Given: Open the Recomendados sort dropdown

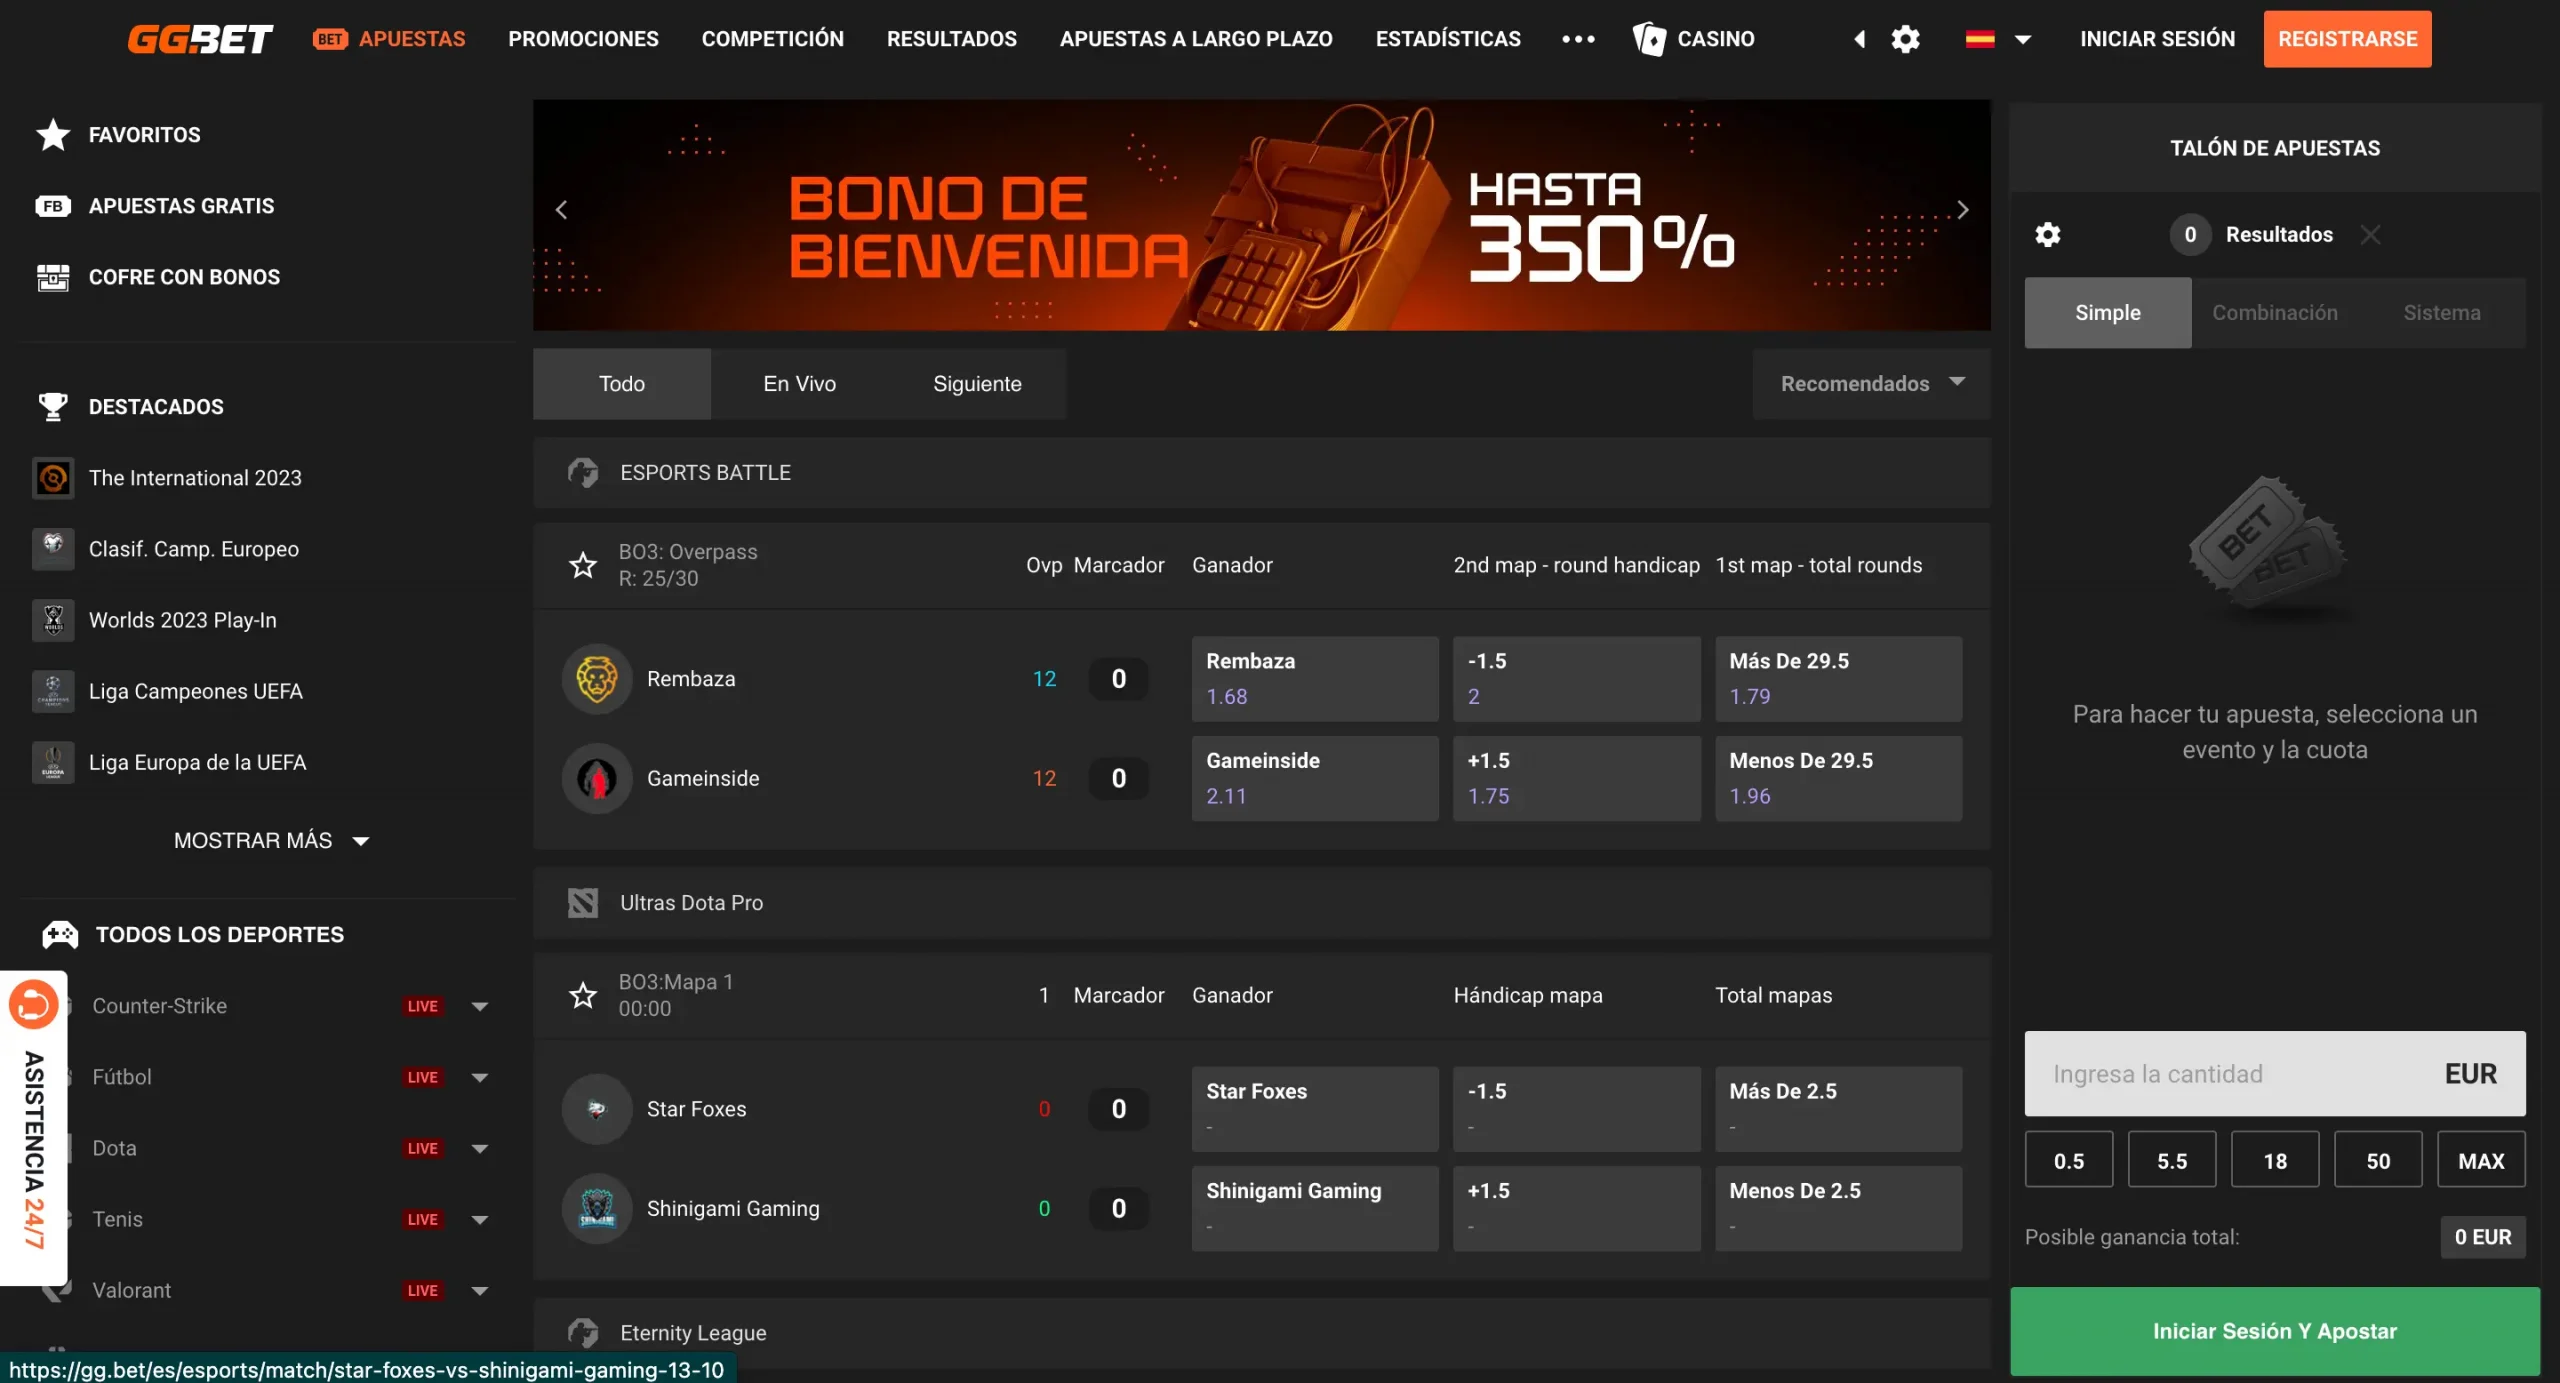Looking at the screenshot, I should click(x=1871, y=384).
